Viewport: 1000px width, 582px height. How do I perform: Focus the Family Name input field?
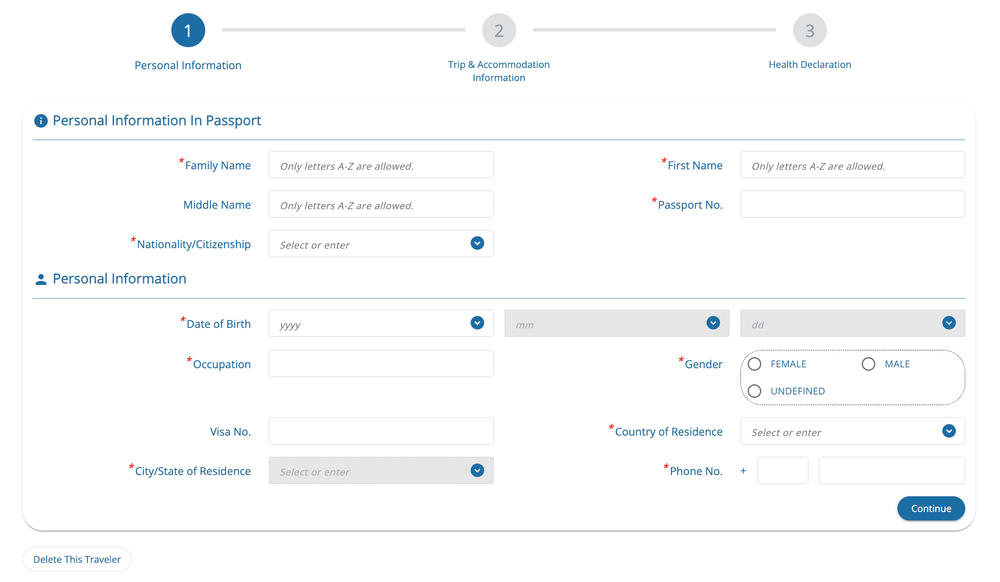pyautogui.click(x=381, y=165)
